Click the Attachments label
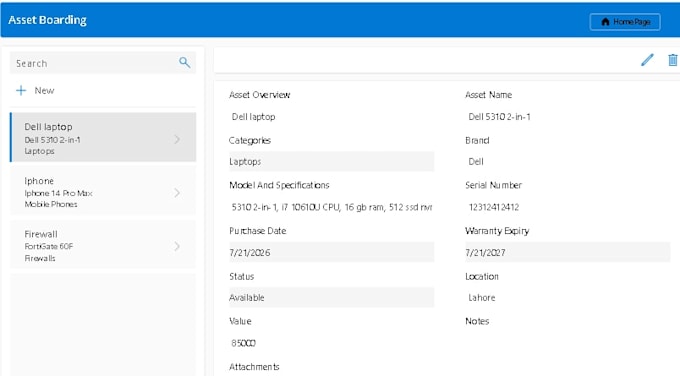The width and height of the screenshot is (680, 376). pyautogui.click(x=254, y=366)
